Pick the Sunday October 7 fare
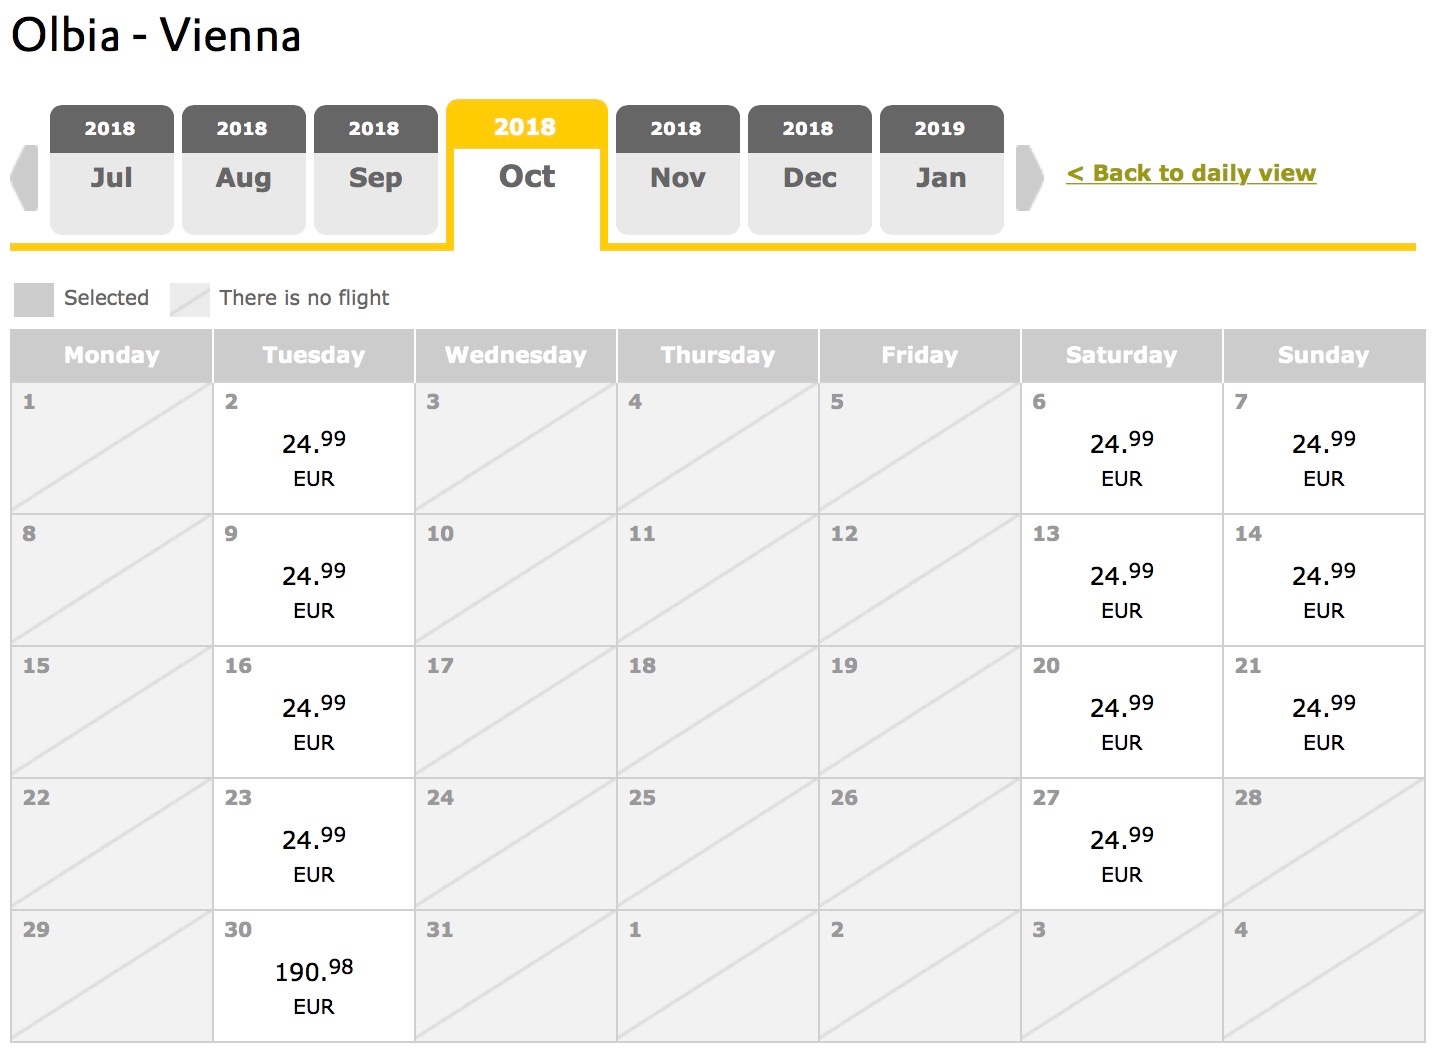 [1324, 448]
